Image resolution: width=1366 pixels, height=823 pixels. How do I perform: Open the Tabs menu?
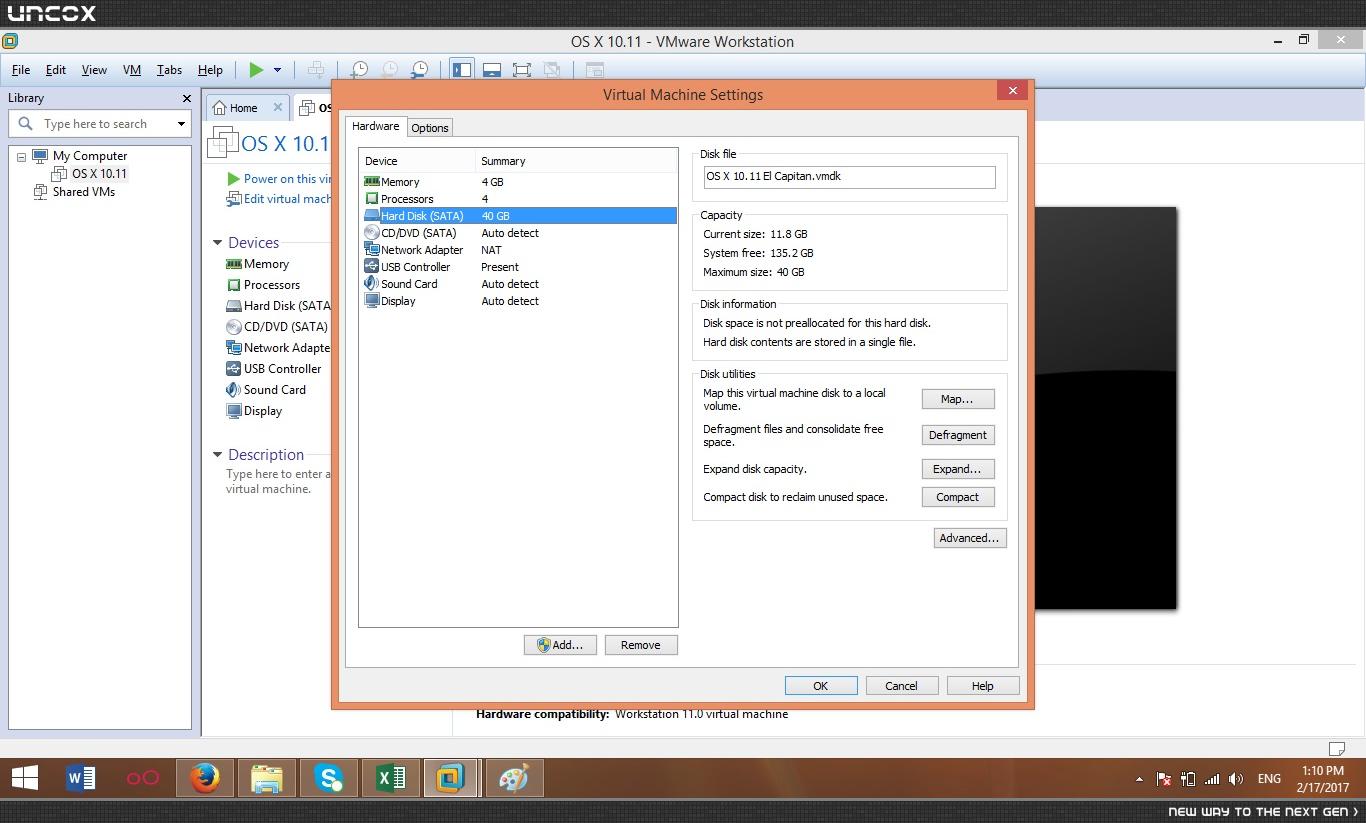pyautogui.click(x=169, y=70)
